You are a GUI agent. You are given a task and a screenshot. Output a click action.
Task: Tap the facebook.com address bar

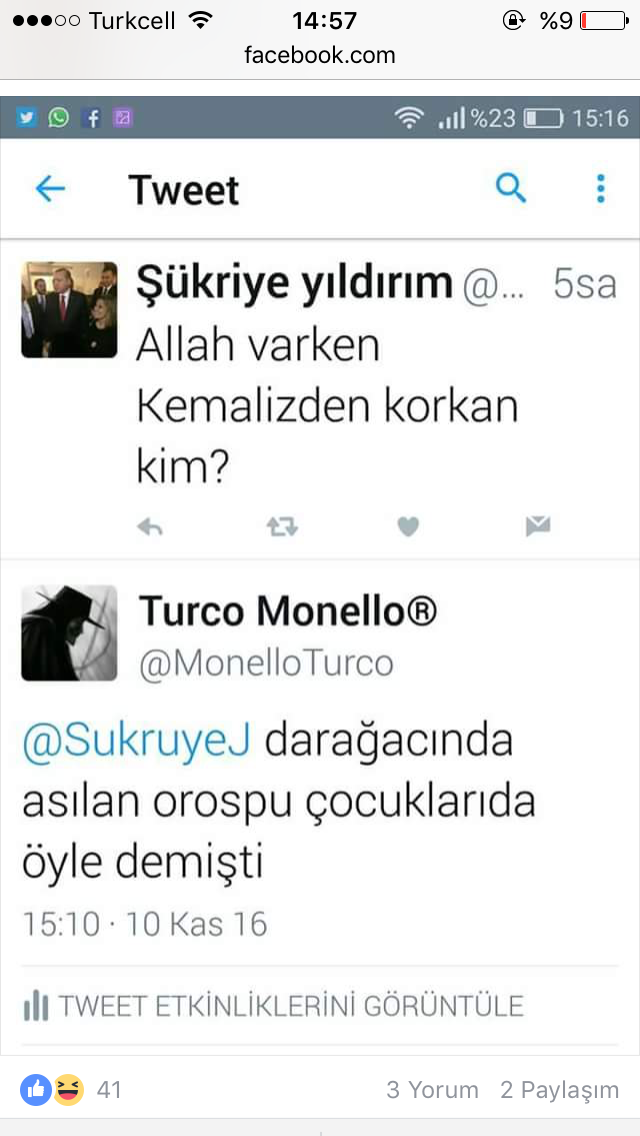point(320,55)
